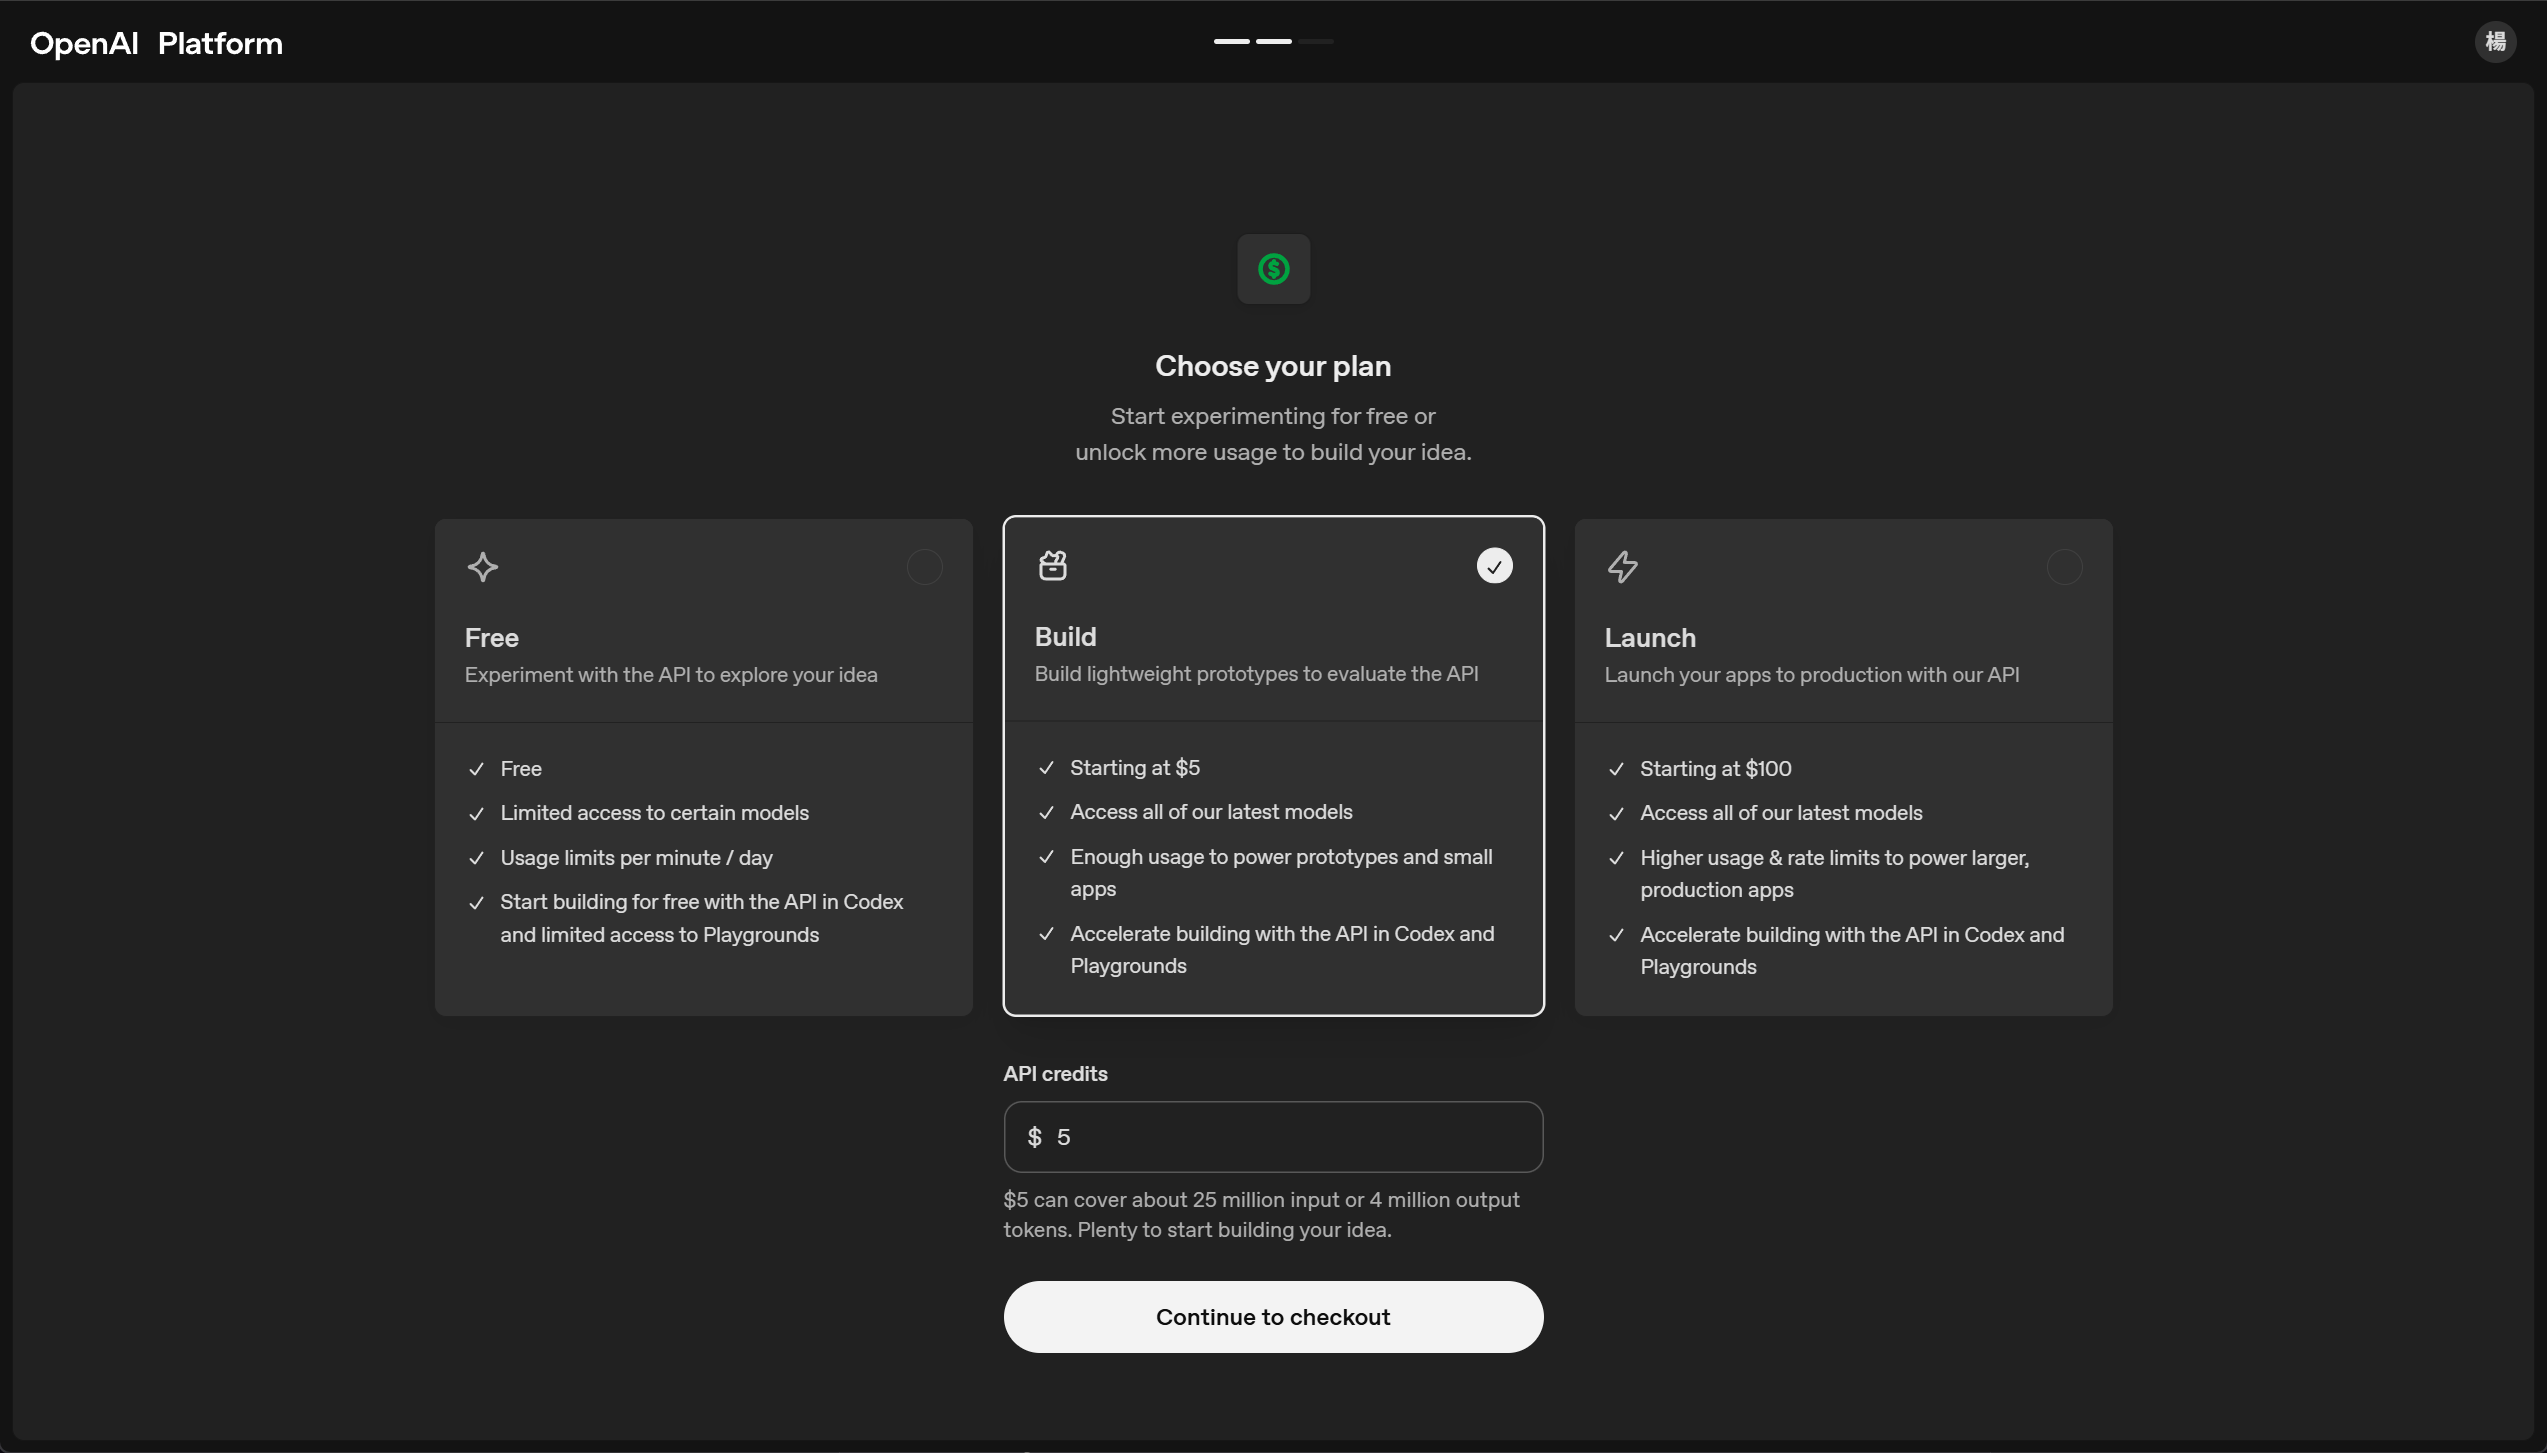This screenshot has height=1453, width=2547.
Task: Click checkmark beside "Starting at $100"
Action: coord(1616,769)
